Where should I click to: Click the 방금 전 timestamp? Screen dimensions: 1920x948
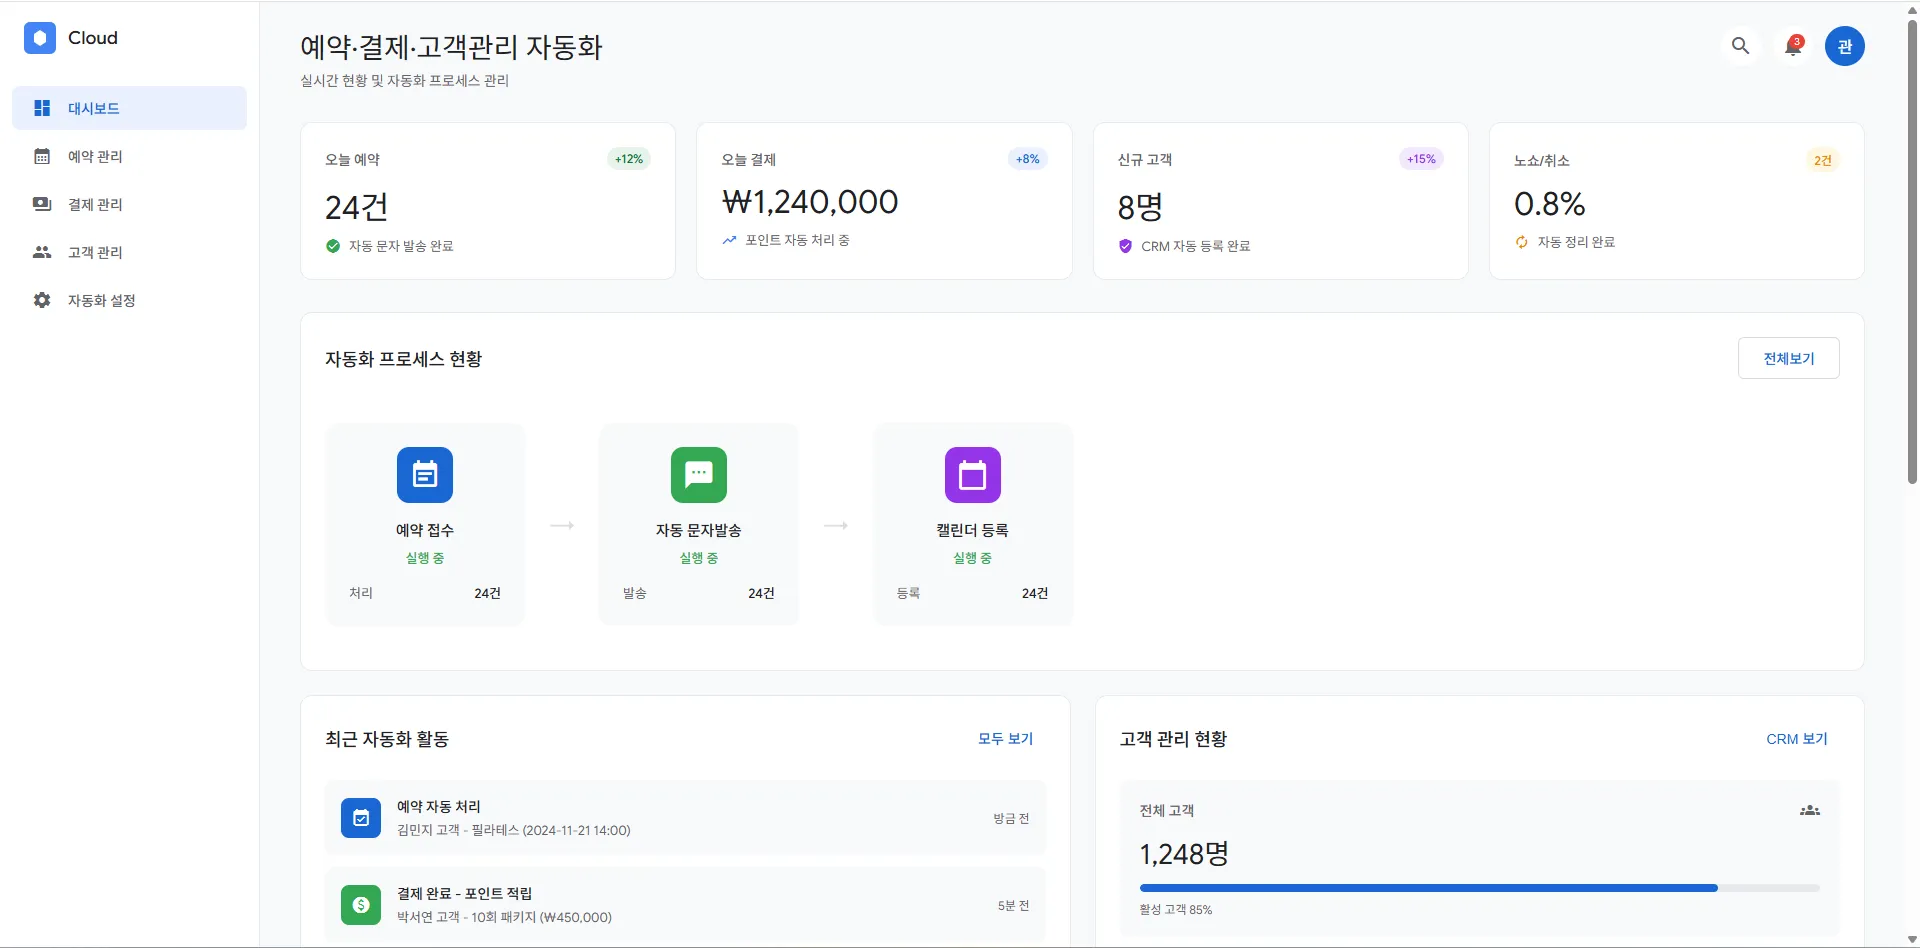coord(1011,818)
